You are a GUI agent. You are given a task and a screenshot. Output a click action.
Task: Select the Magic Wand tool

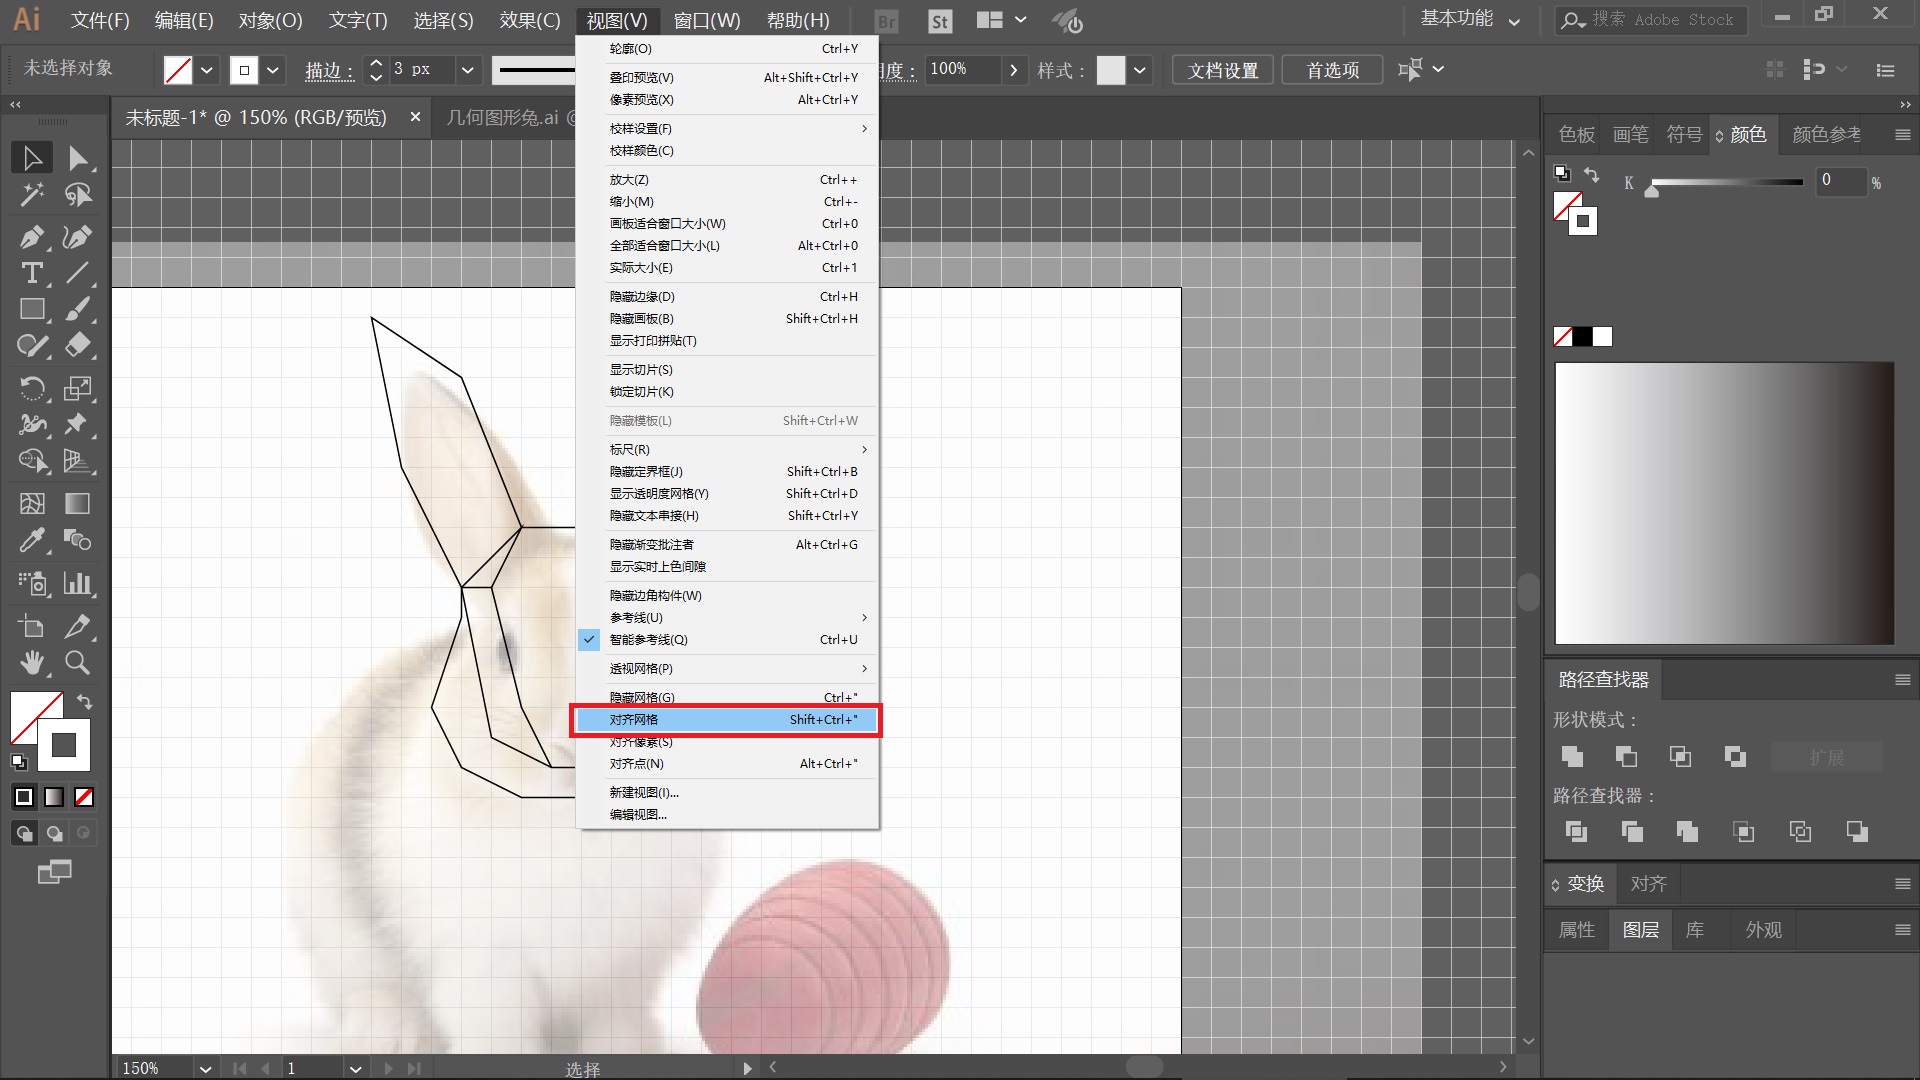pyautogui.click(x=31, y=194)
